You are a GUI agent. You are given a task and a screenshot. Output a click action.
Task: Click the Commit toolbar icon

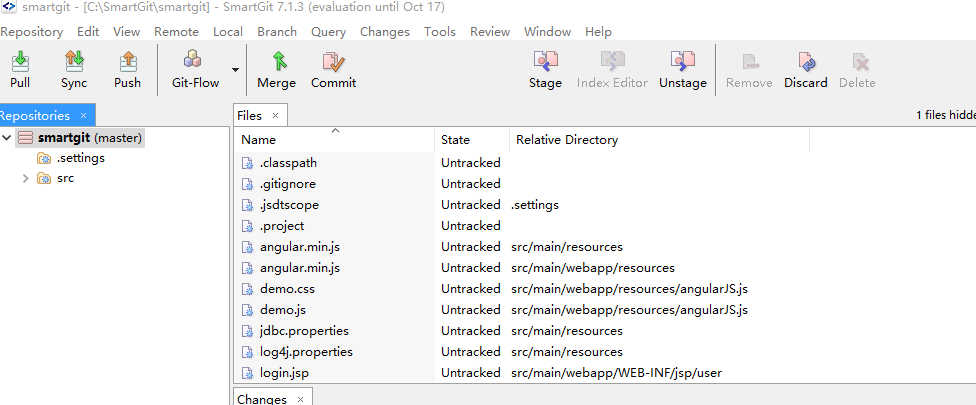334,61
